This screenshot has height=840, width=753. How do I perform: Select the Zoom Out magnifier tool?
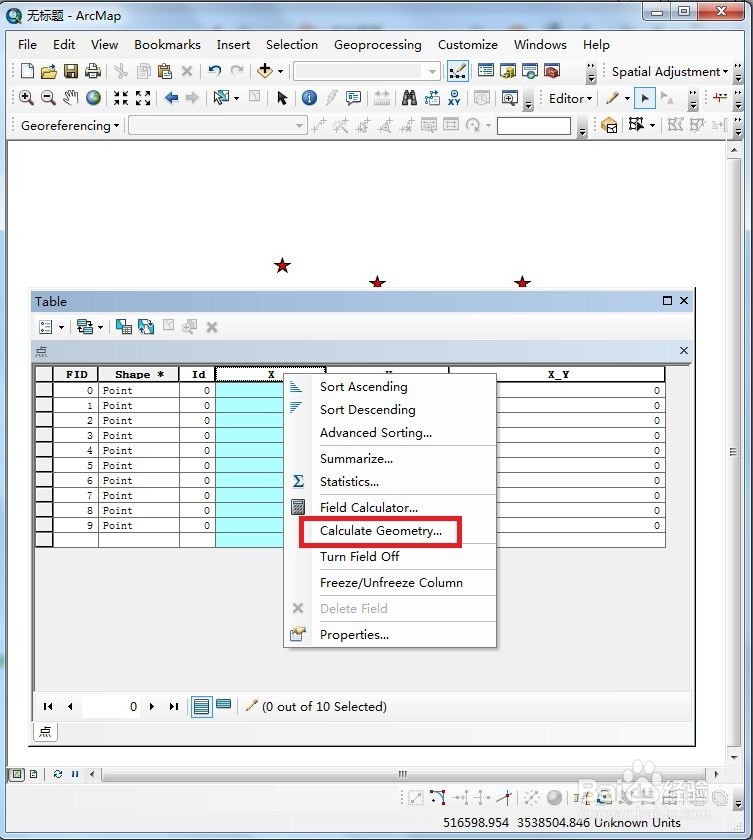48,98
